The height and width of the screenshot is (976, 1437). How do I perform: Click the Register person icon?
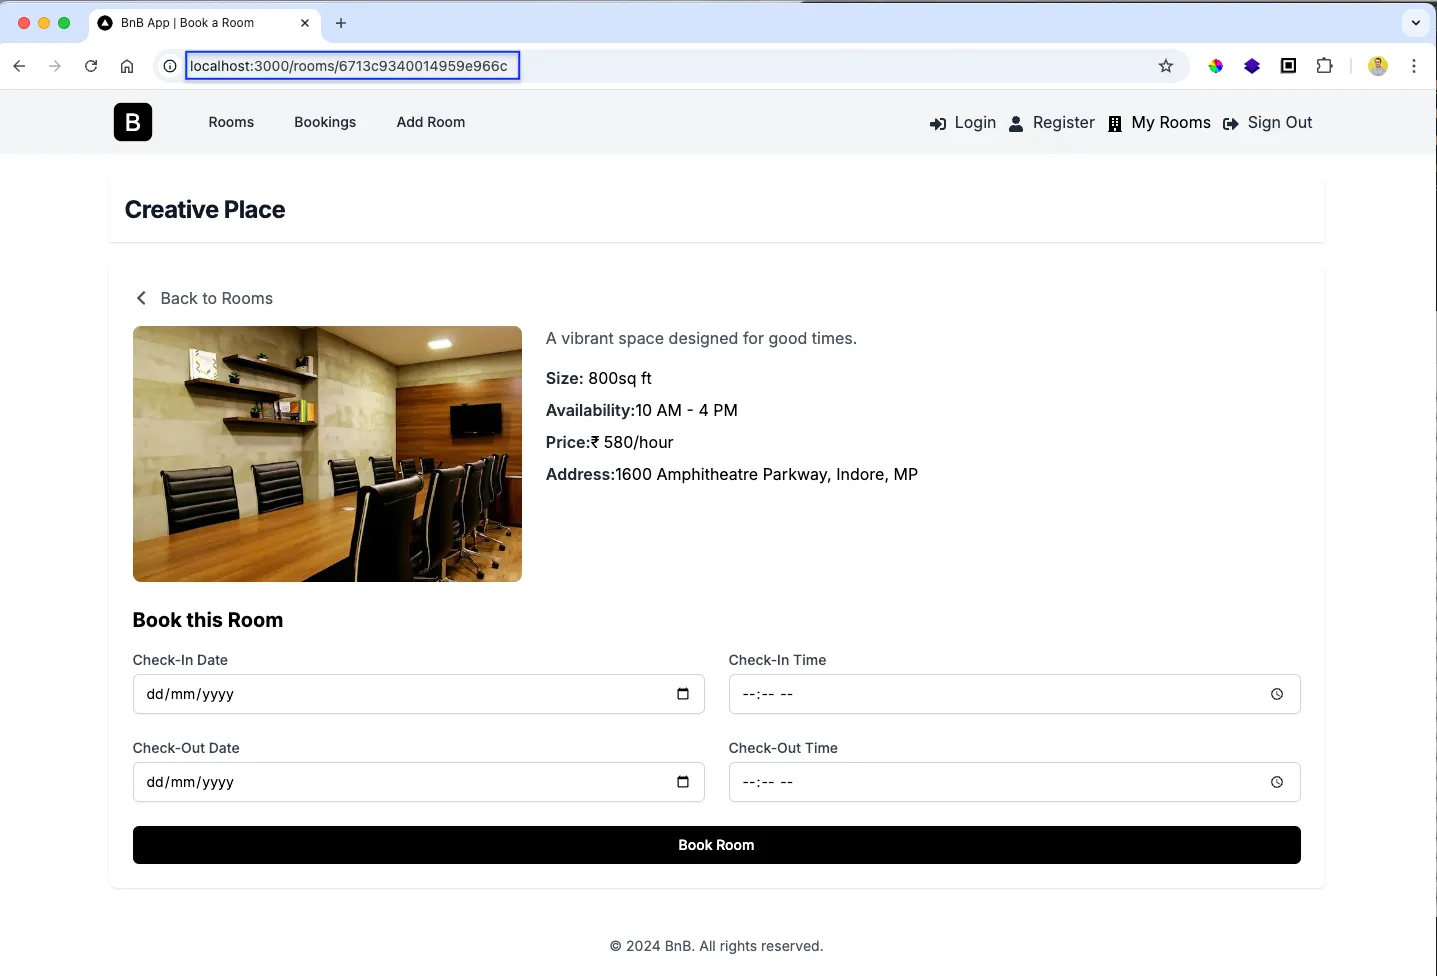coord(1016,124)
